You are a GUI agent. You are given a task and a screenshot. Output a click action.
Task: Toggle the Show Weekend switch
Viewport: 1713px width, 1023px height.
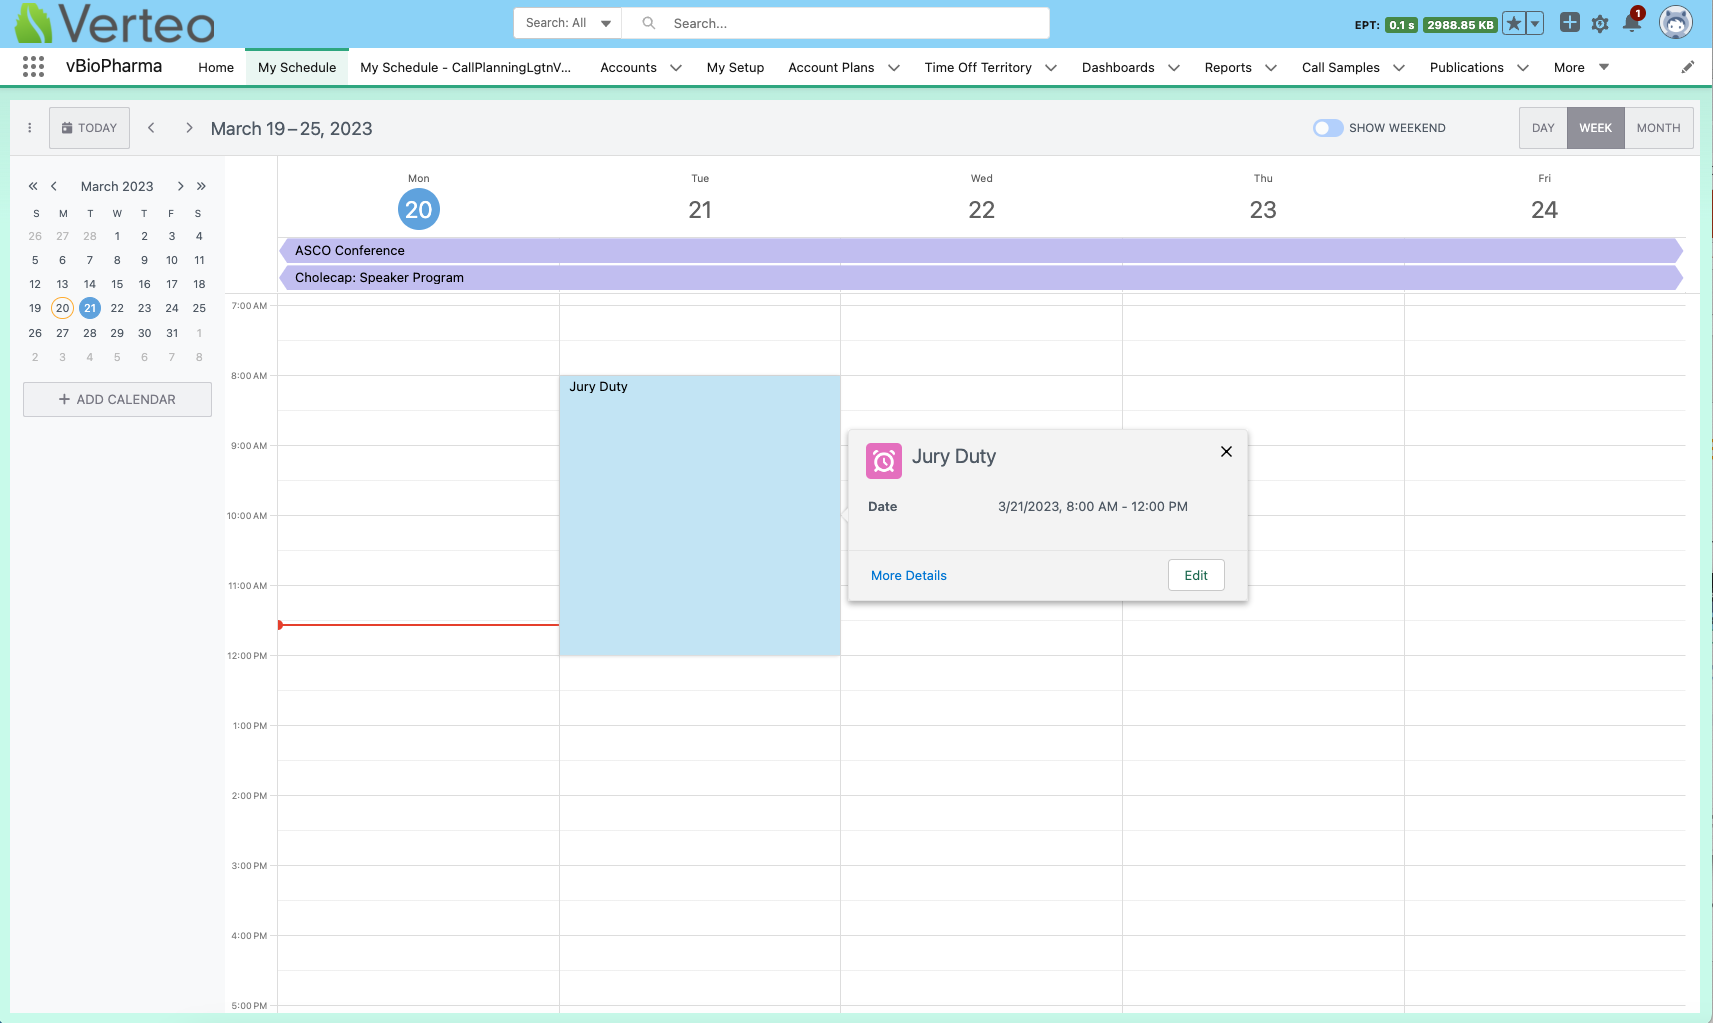click(x=1328, y=128)
